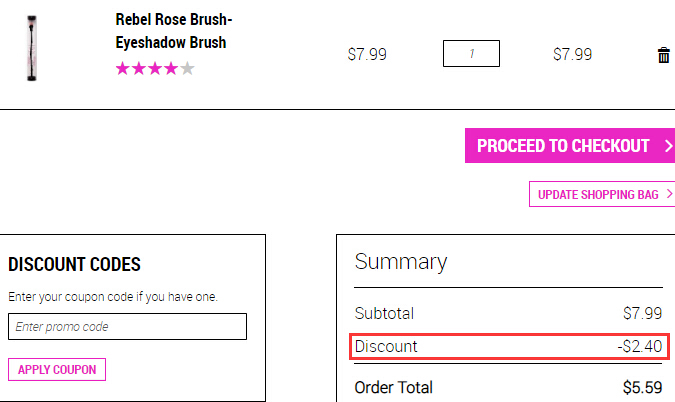Screen dimensions: 675x402
Task: Click the Rebel Rose Brush product thumbnail
Action: click(x=32, y=48)
